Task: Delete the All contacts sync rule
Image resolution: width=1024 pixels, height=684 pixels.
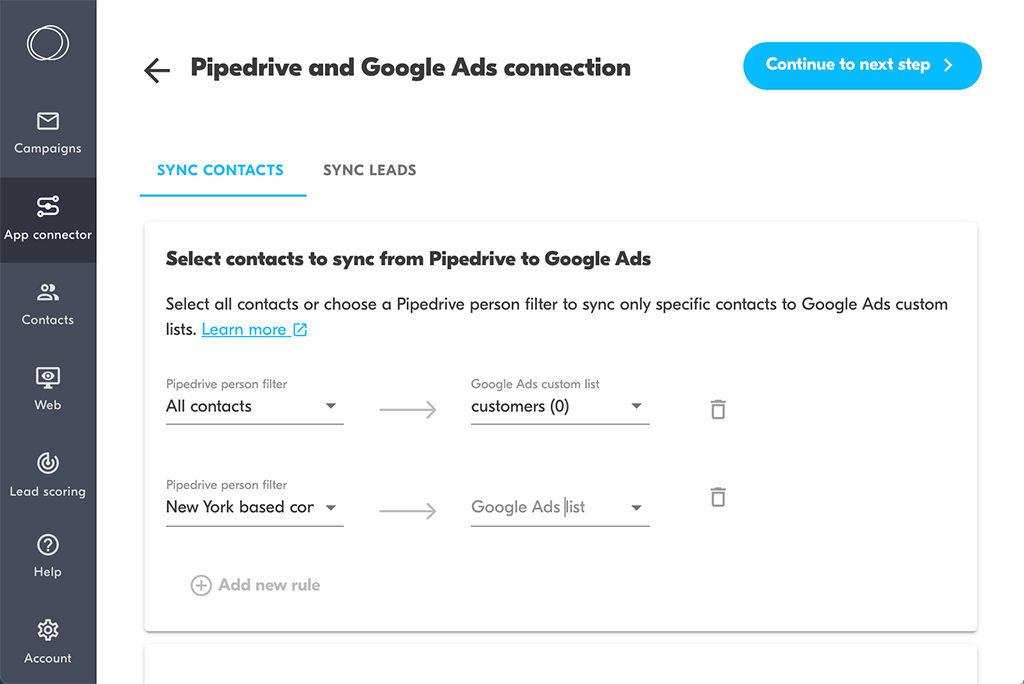Action: pos(717,408)
